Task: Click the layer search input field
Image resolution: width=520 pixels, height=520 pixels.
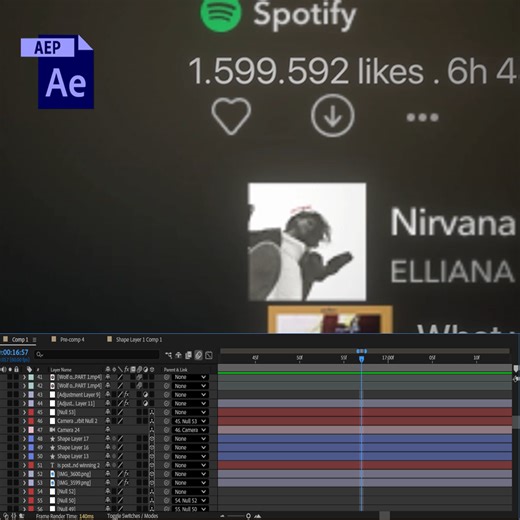Action: [97, 355]
